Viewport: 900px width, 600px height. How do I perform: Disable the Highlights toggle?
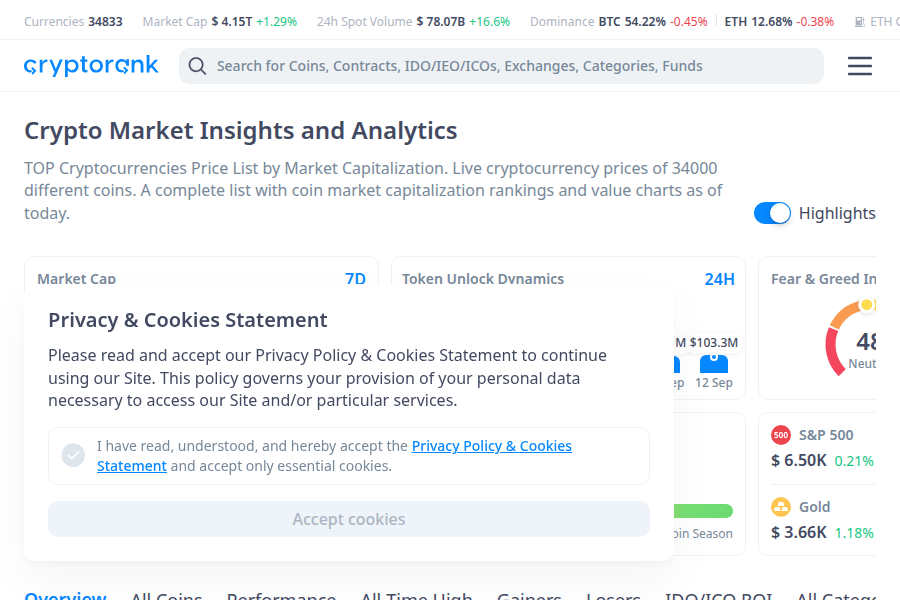pyautogui.click(x=772, y=213)
